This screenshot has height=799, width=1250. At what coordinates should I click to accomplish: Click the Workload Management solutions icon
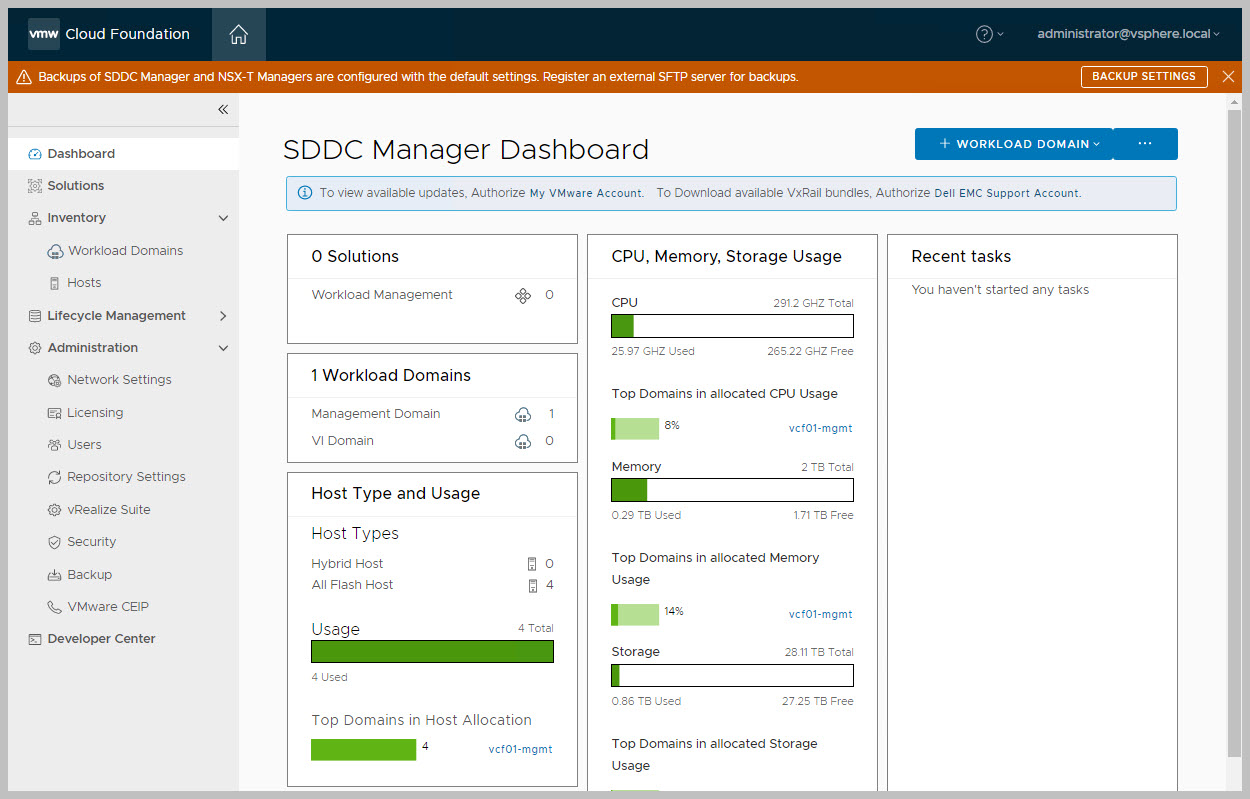click(x=522, y=295)
